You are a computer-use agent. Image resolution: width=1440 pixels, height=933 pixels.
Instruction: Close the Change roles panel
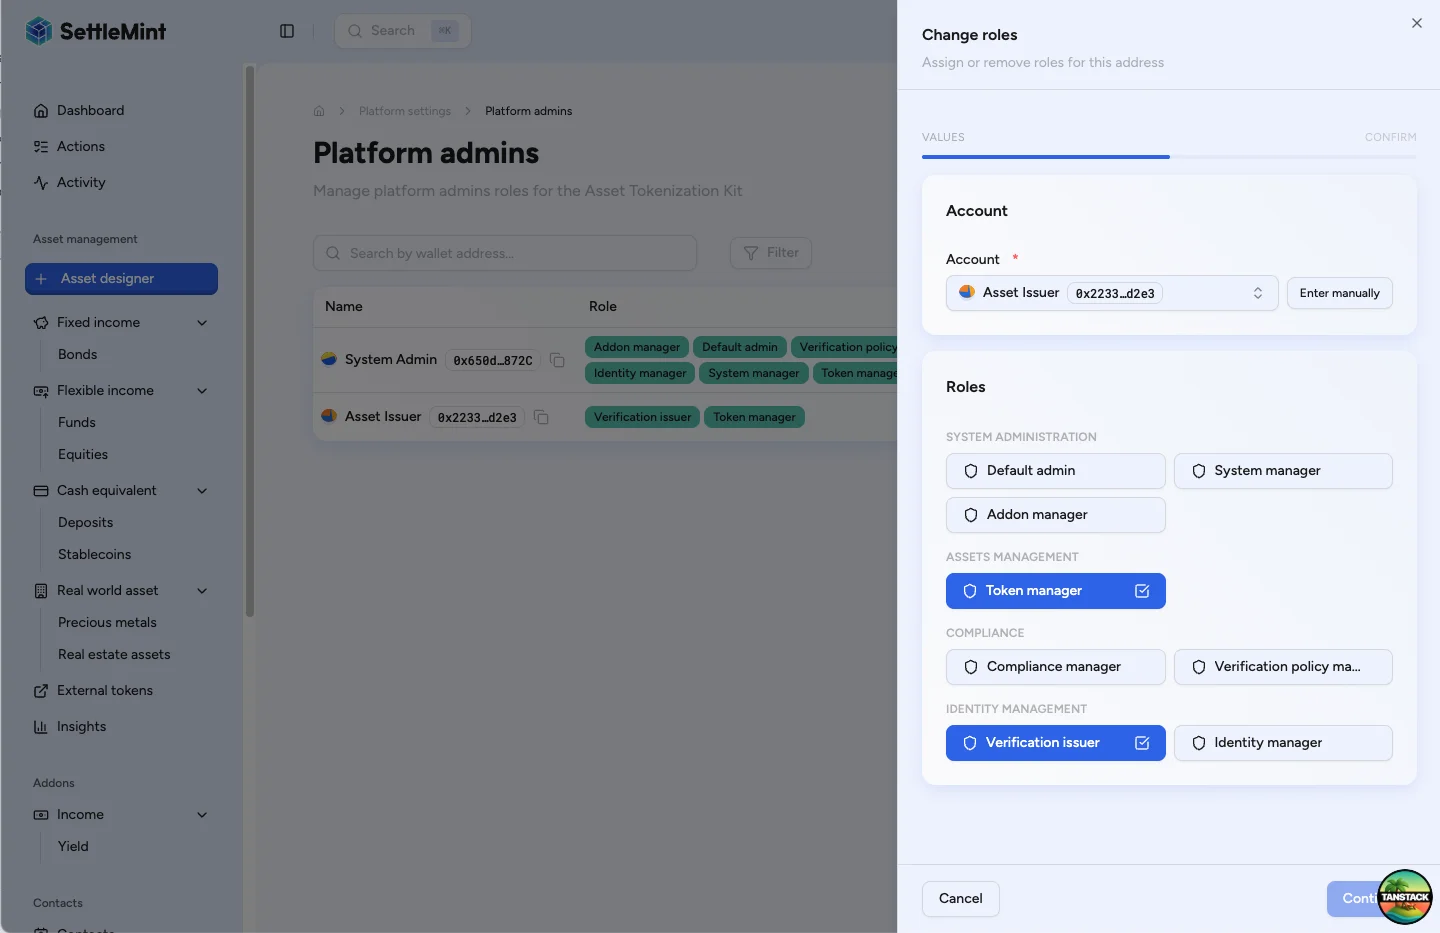click(1416, 23)
